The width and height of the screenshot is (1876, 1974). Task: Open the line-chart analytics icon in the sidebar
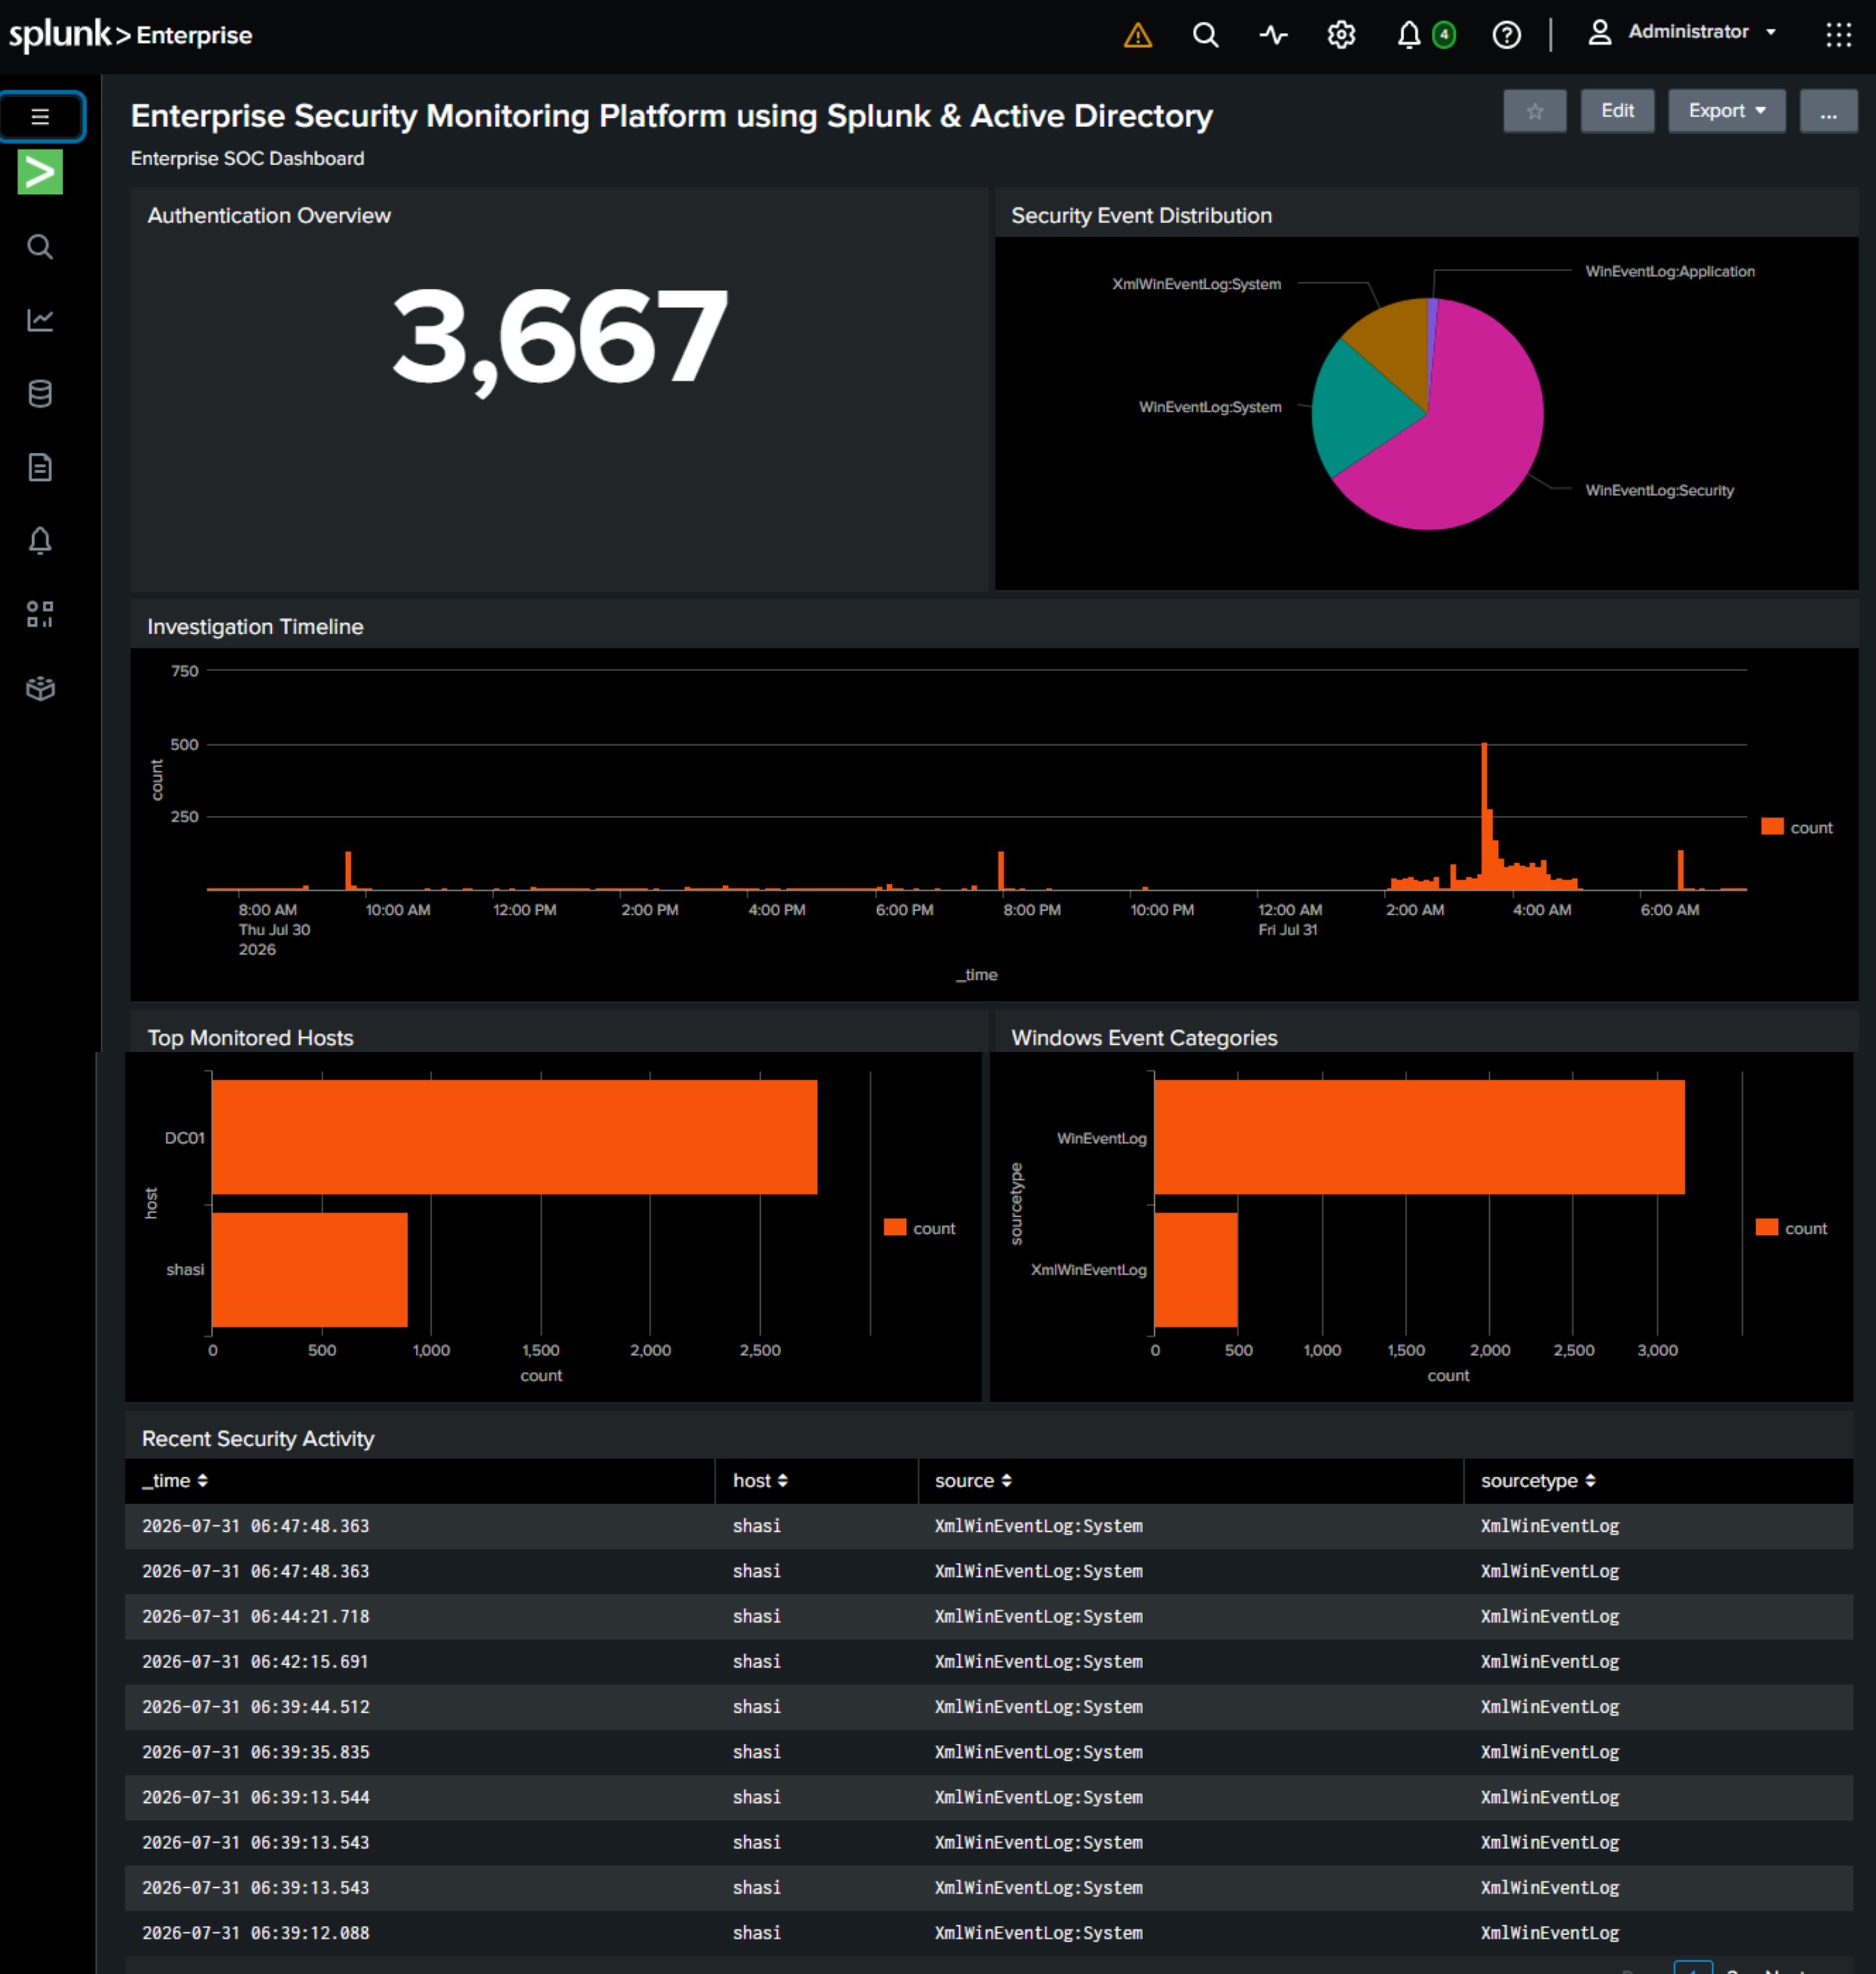[x=40, y=320]
